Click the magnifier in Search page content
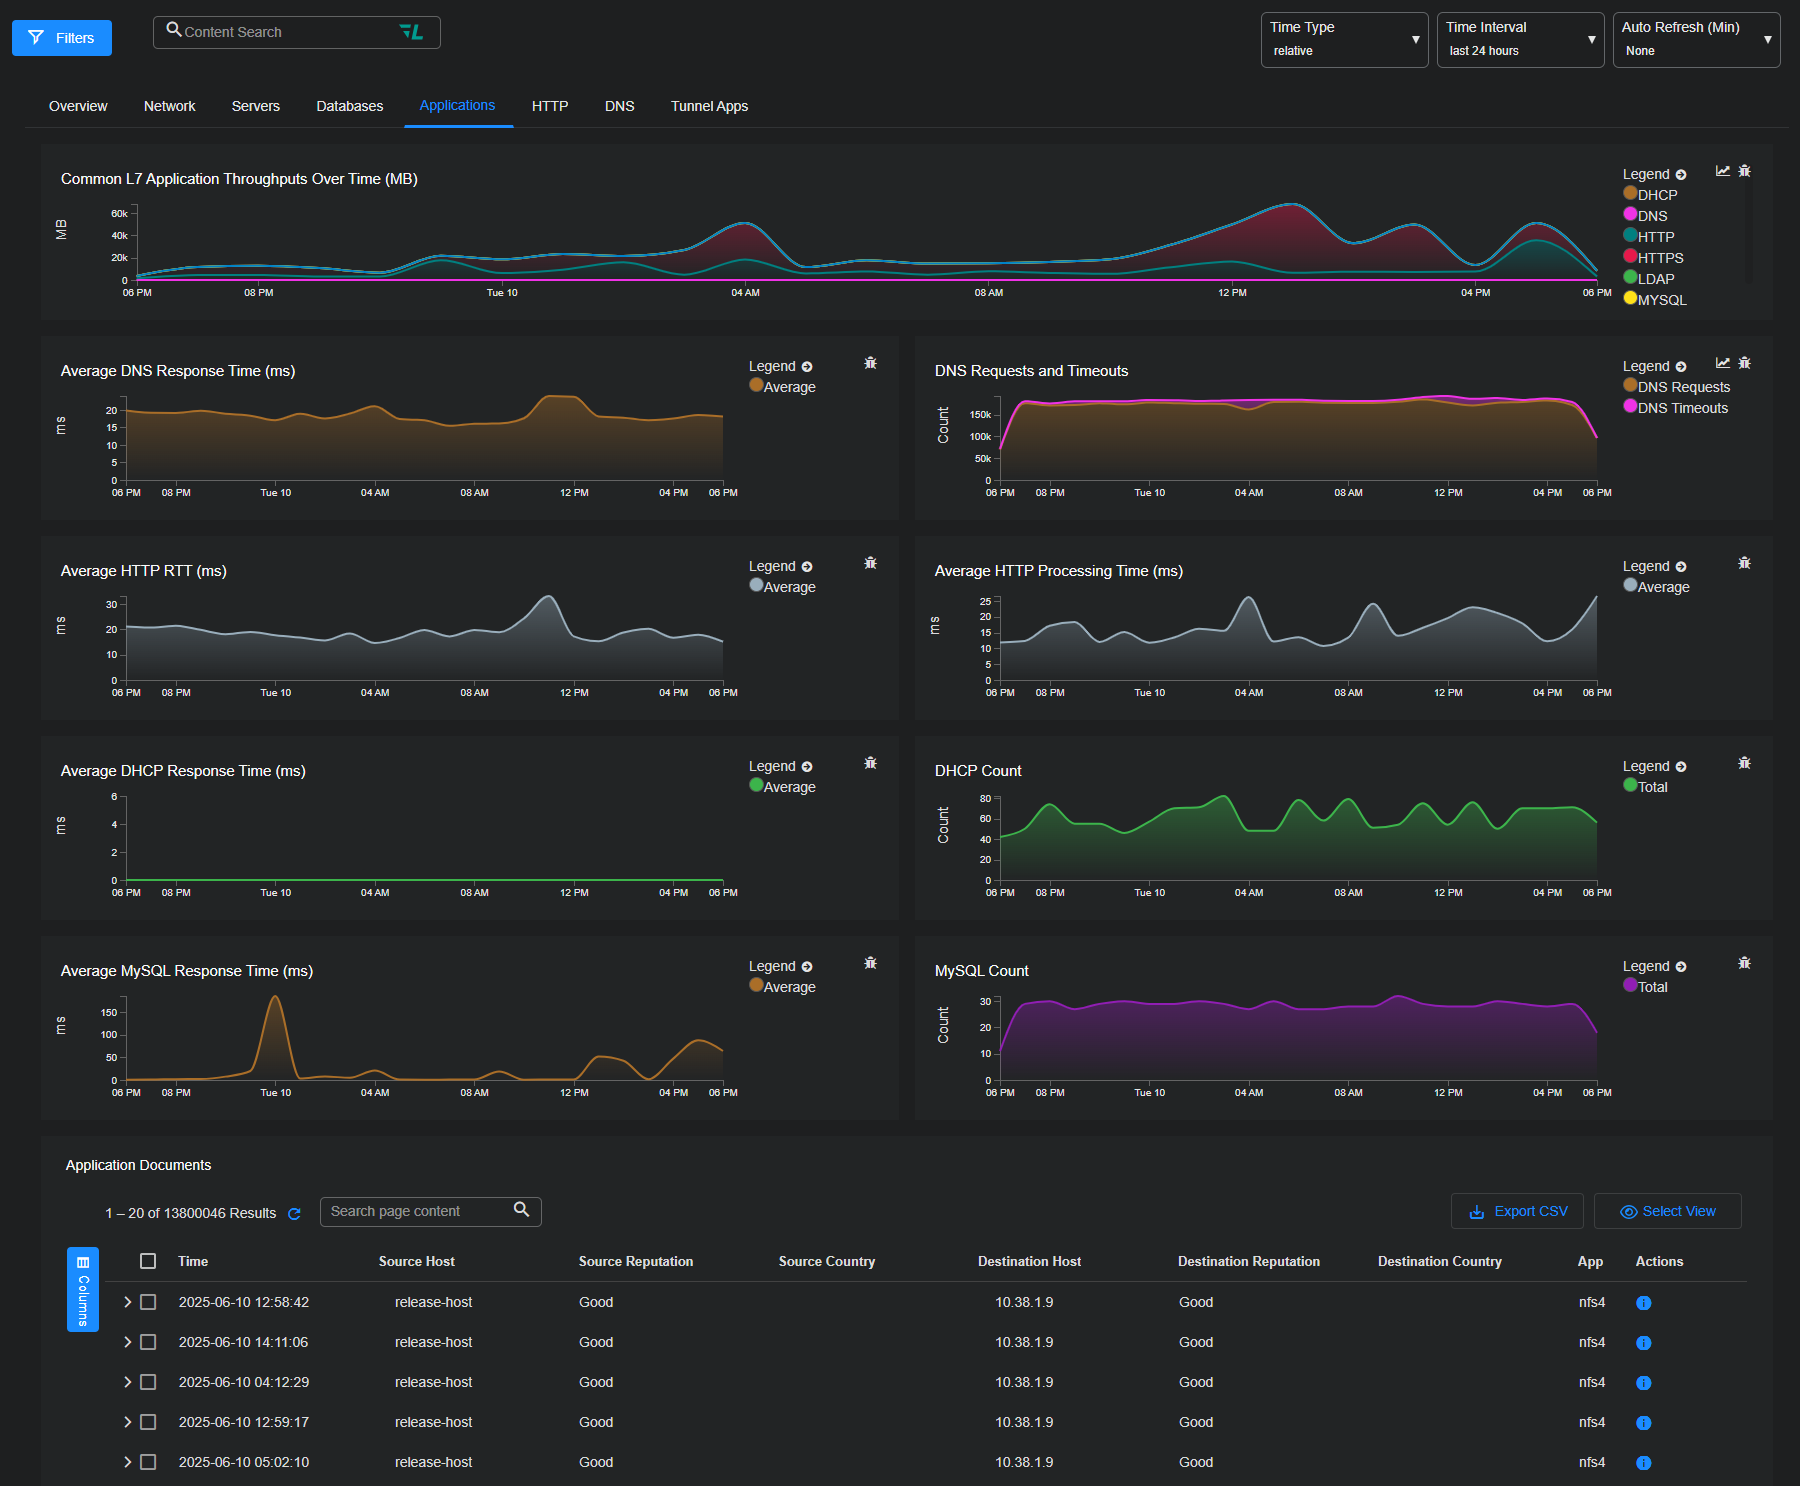 521,1210
